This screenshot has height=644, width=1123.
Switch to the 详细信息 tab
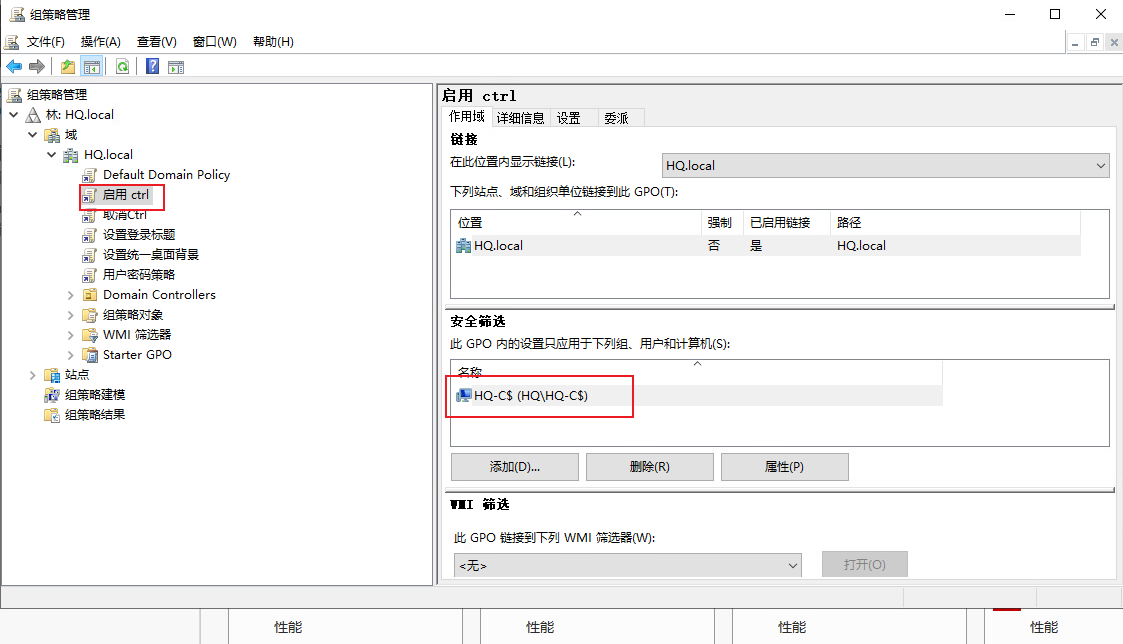tap(521, 118)
